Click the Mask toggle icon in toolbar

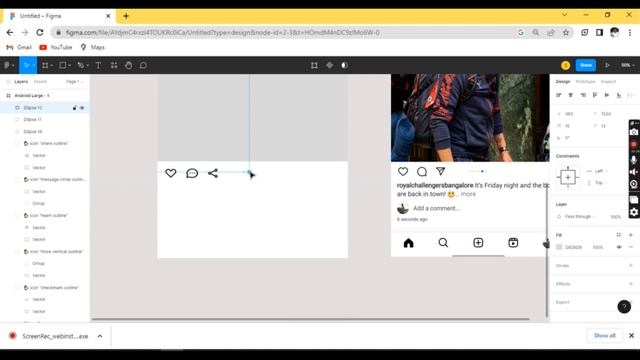point(344,65)
